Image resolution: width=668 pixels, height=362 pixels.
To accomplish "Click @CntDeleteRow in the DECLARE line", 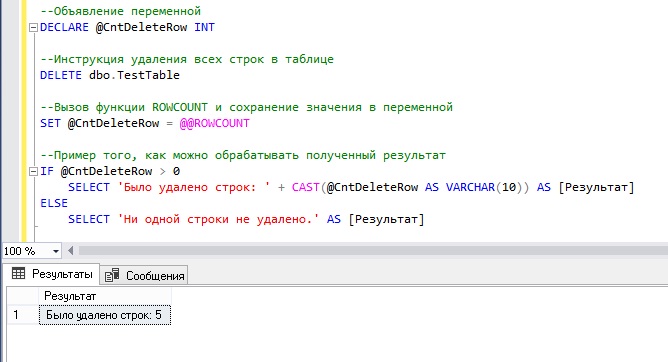I will point(141,27).
